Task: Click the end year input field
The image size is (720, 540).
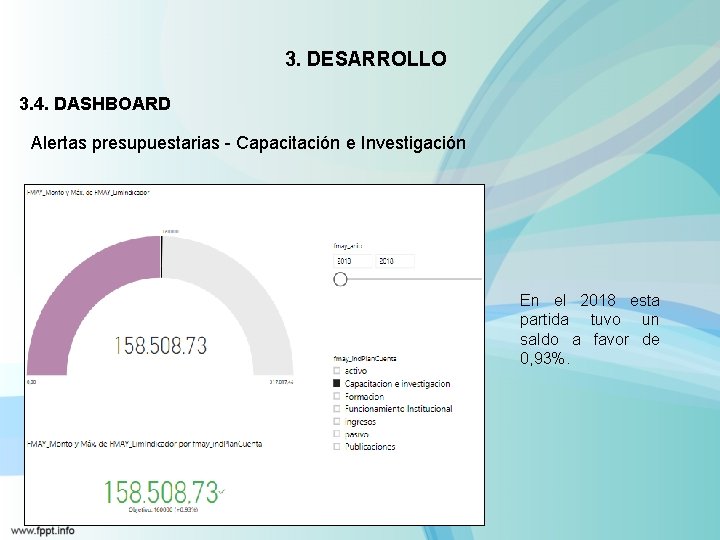Action: [395, 261]
